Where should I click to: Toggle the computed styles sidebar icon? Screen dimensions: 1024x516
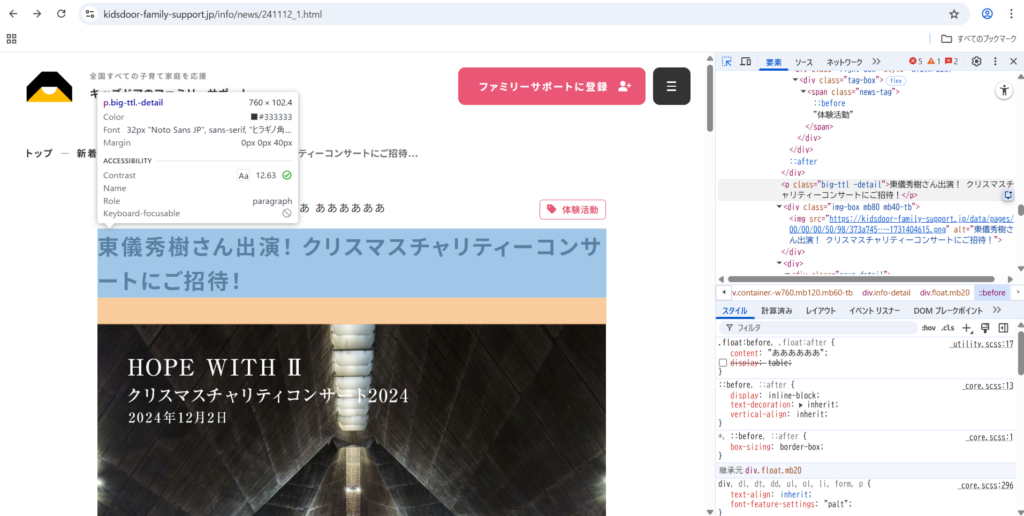[x=1002, y=328]
